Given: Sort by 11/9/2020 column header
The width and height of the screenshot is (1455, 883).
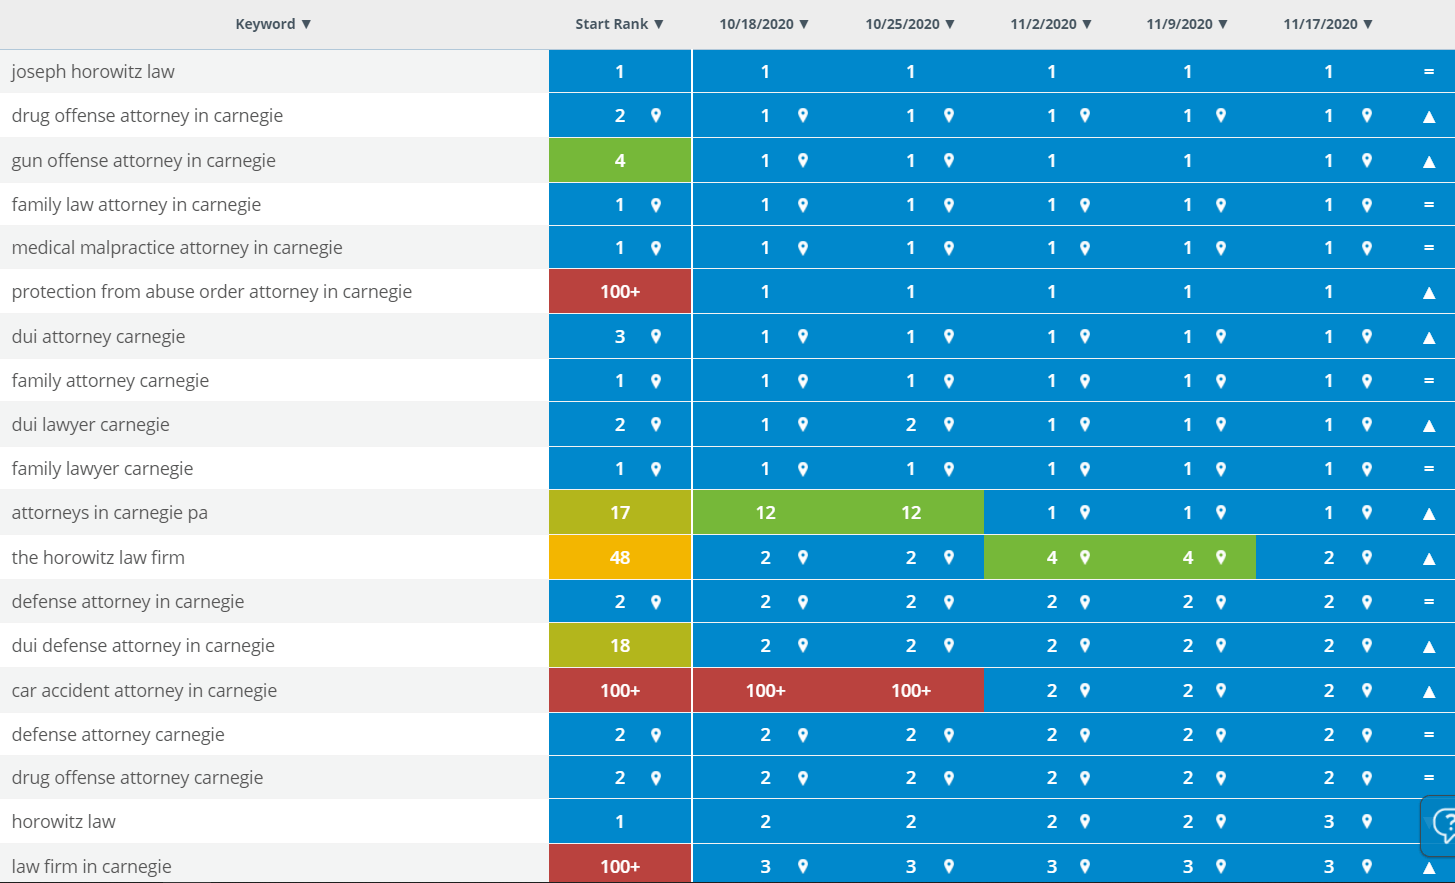Looking at the screenshot, I should 1187,24.
